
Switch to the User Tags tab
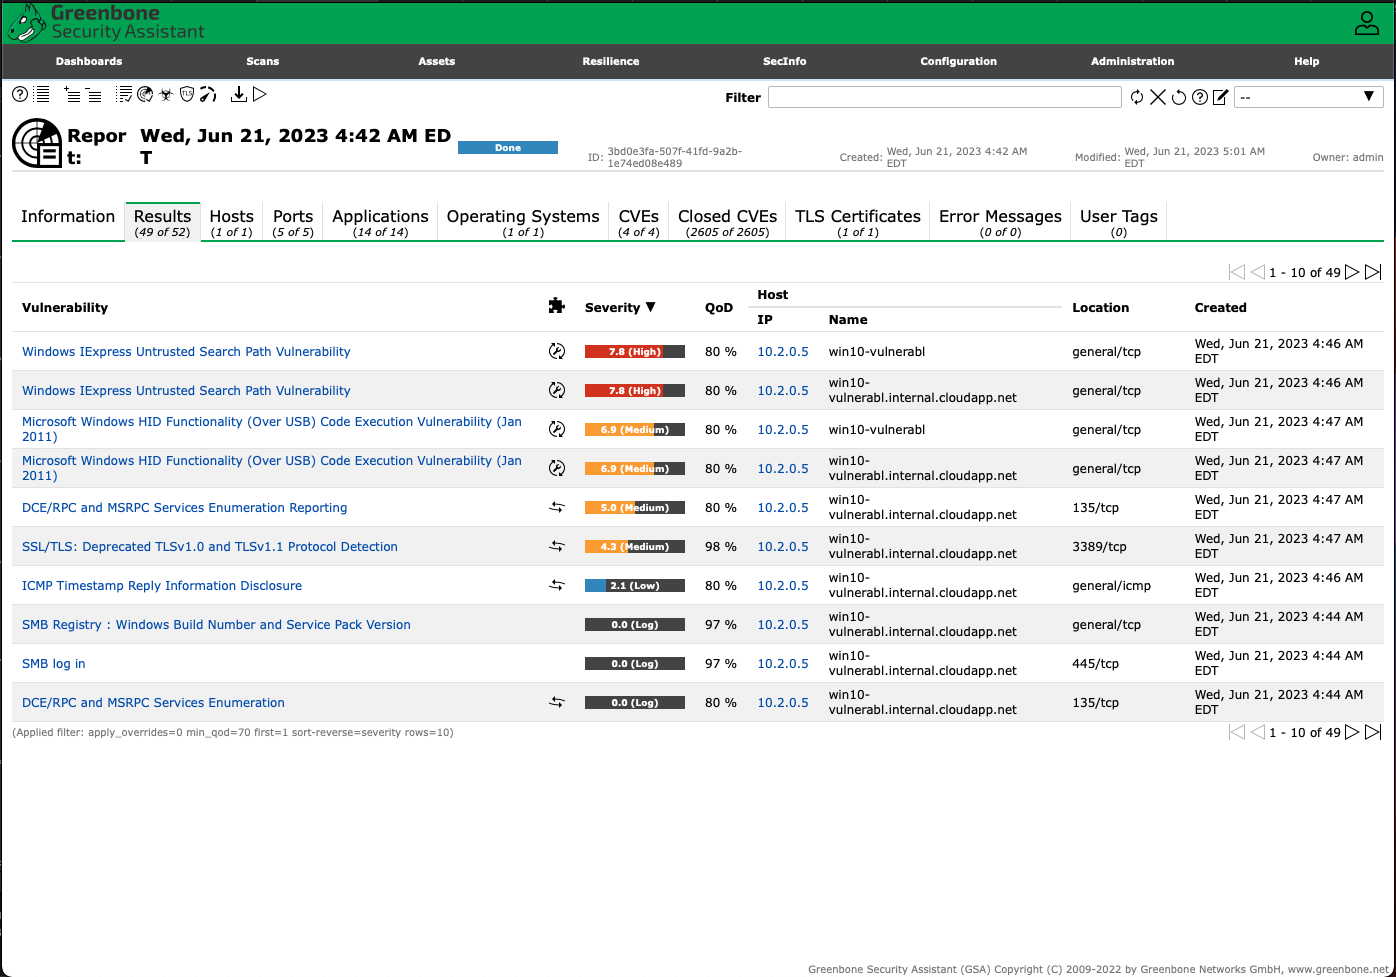click(x=1119, y=222)
